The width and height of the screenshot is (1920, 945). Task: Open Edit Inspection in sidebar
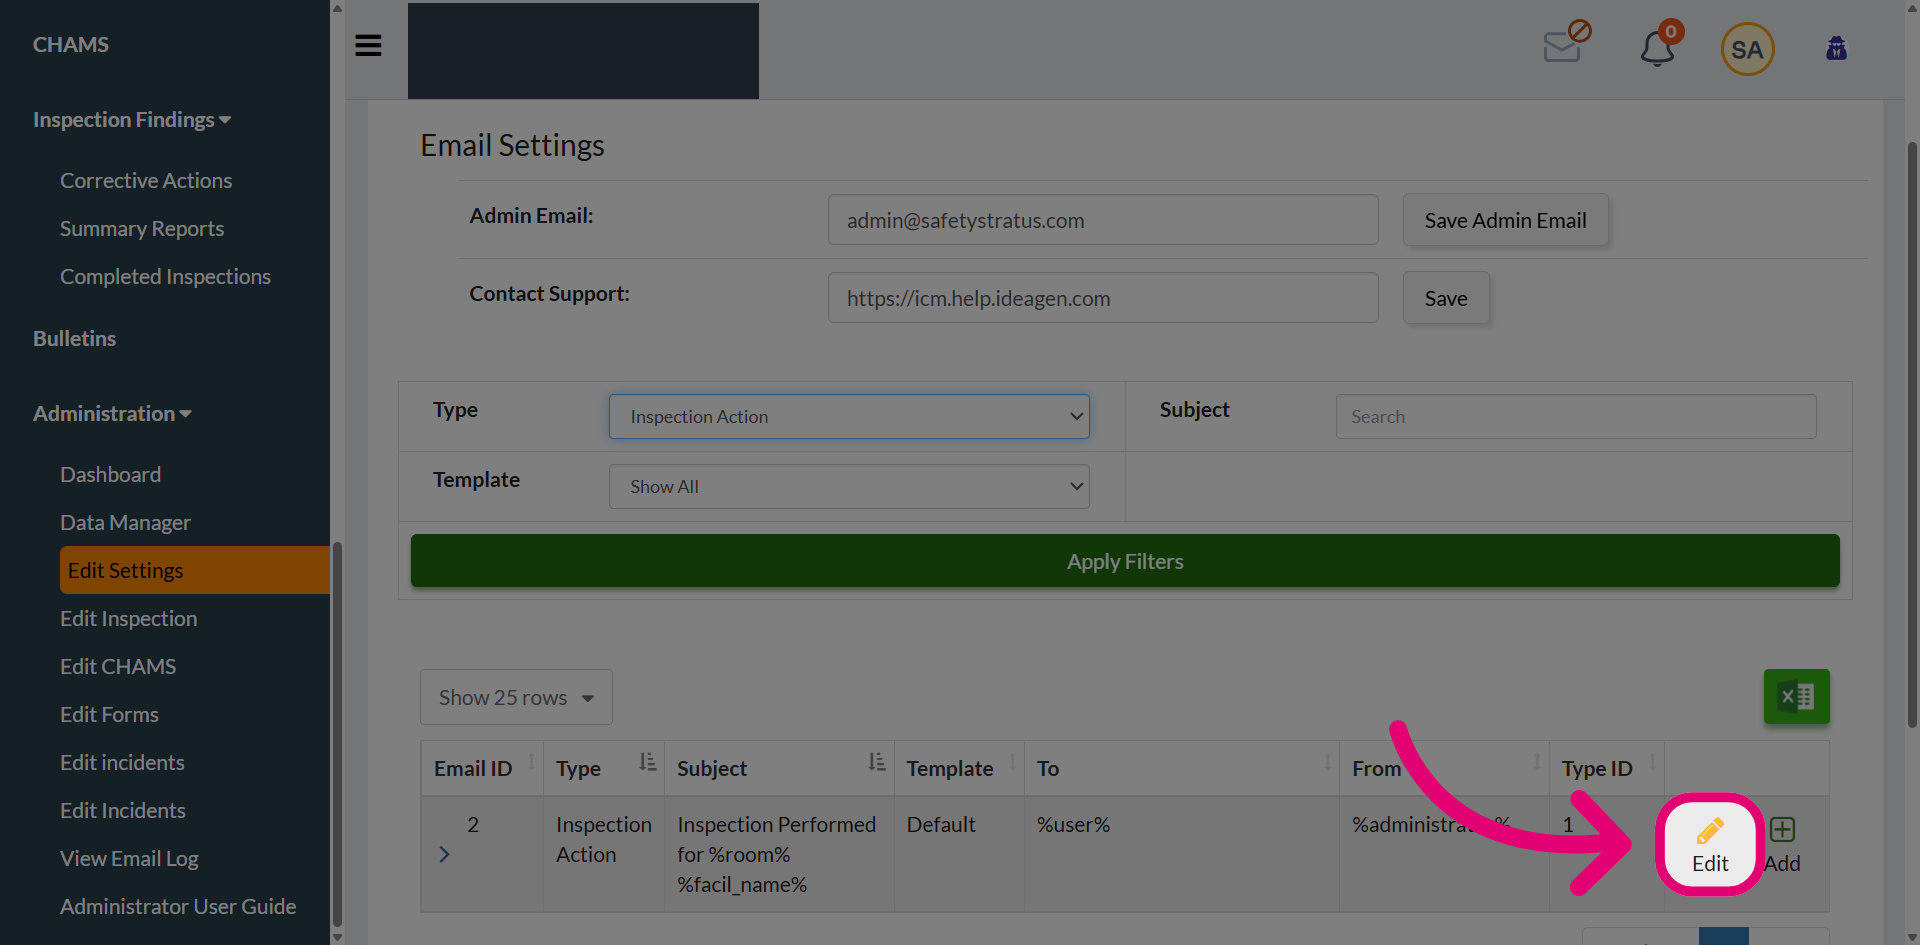128,618
